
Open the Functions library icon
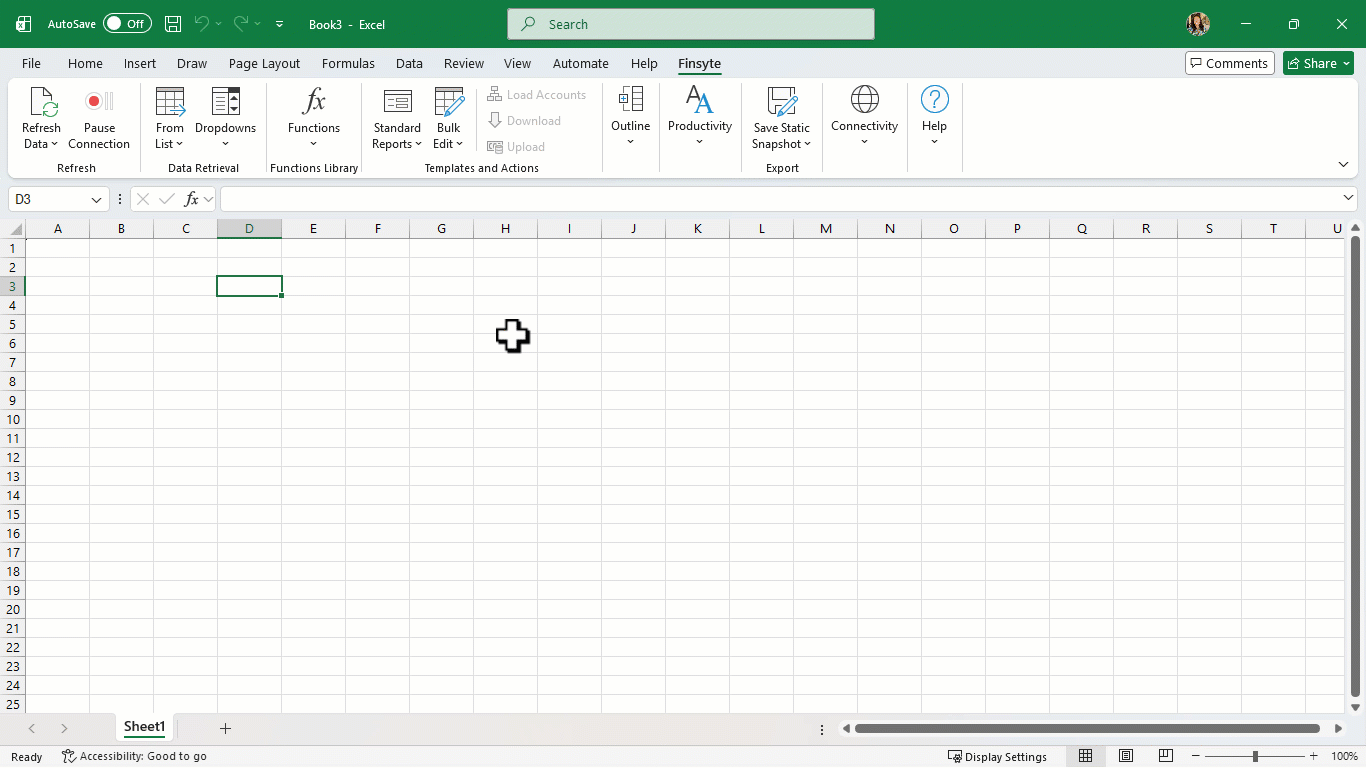coord(314,102)
